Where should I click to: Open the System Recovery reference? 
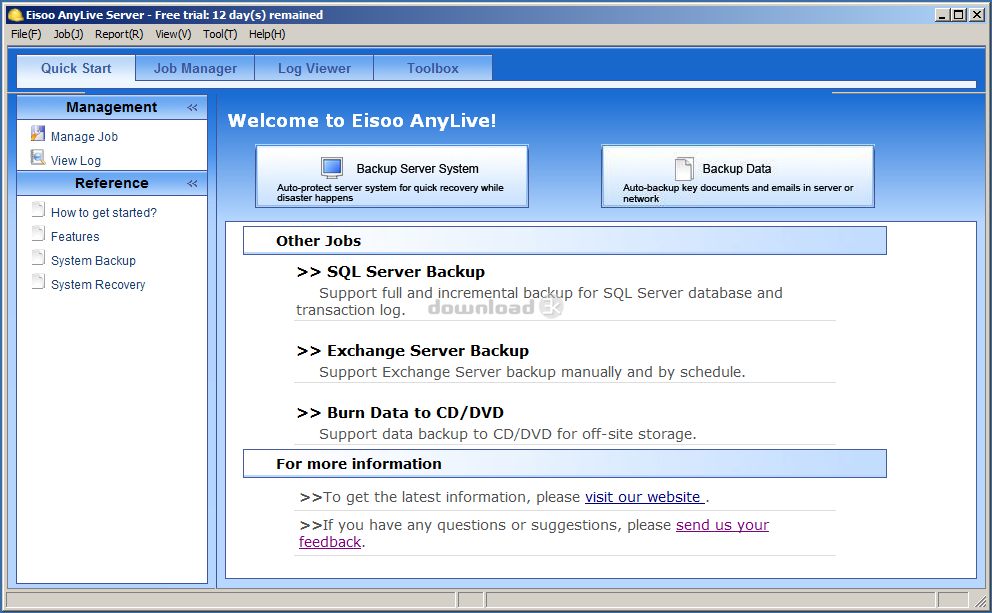click(x=98, y=285)
